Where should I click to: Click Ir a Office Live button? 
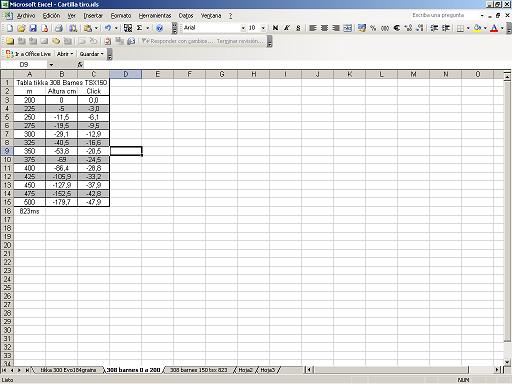click(x=28, y=54)
